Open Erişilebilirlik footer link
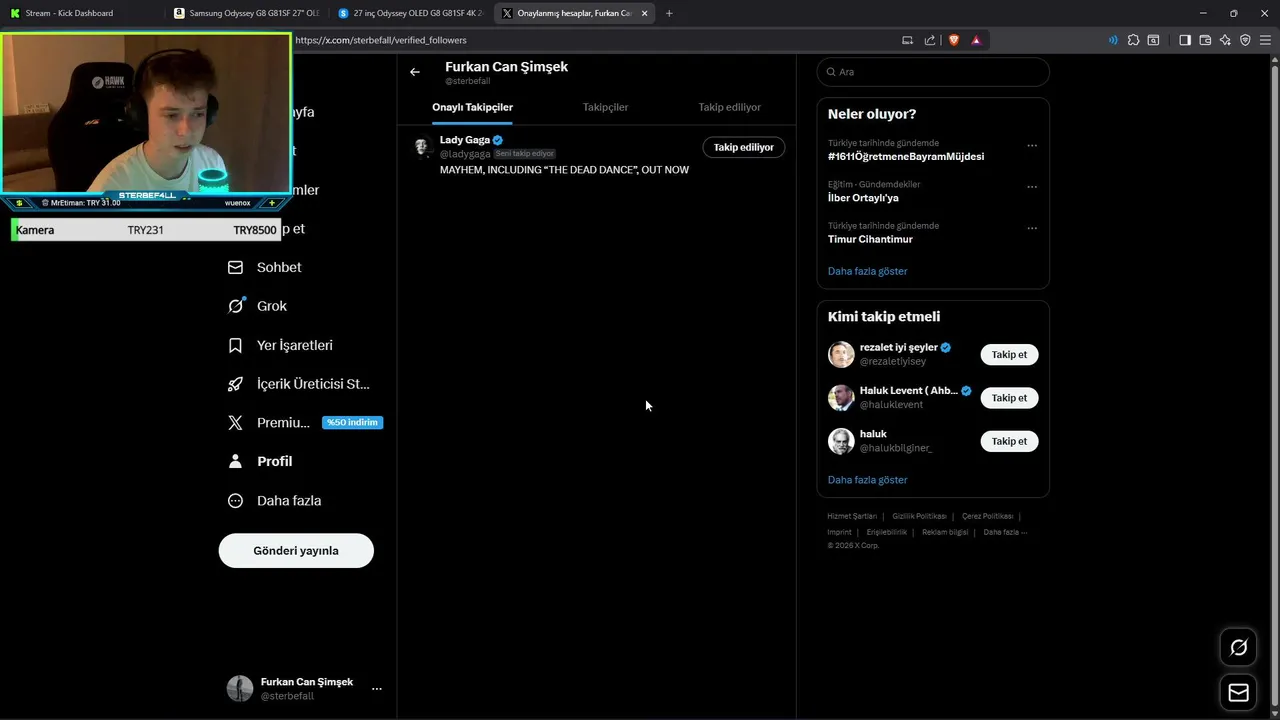 (x=887, y=532)
